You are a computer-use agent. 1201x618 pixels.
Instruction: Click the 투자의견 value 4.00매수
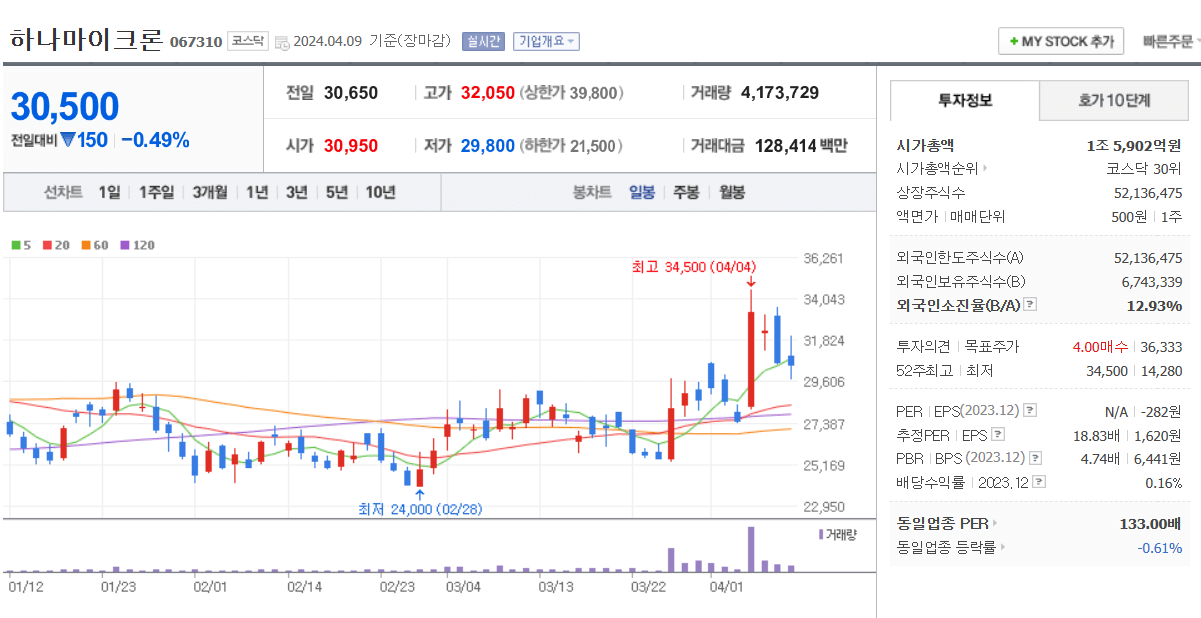coord(1100,347)
